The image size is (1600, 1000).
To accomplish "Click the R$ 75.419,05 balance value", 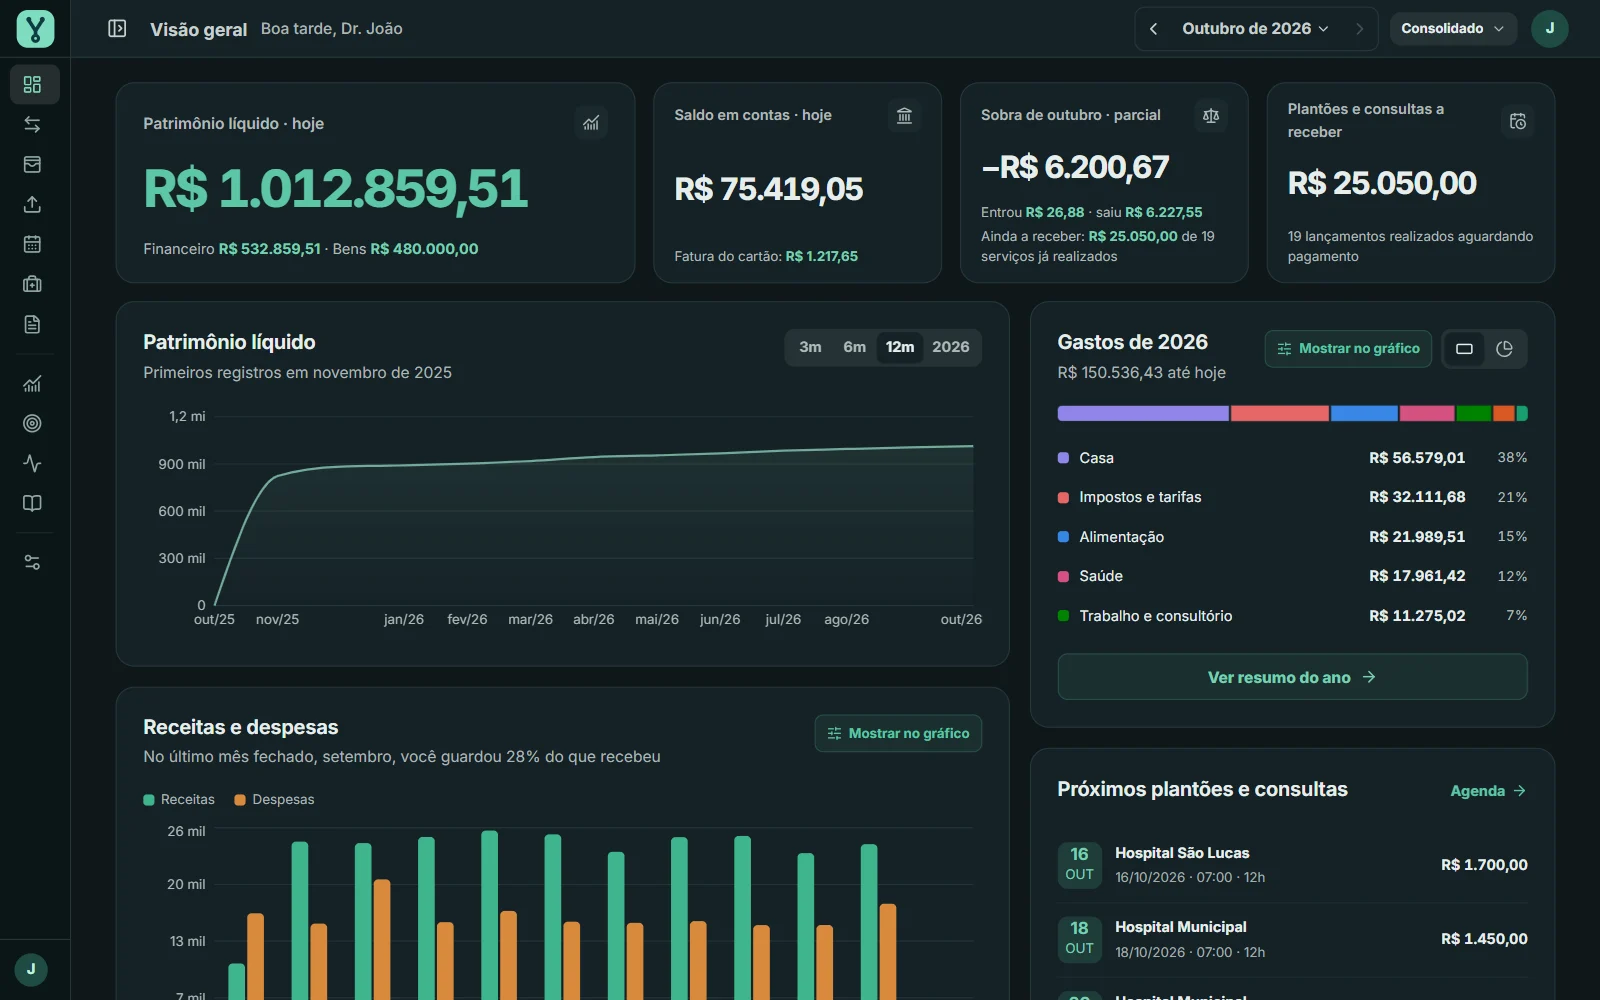I will (x=768, y=189).
